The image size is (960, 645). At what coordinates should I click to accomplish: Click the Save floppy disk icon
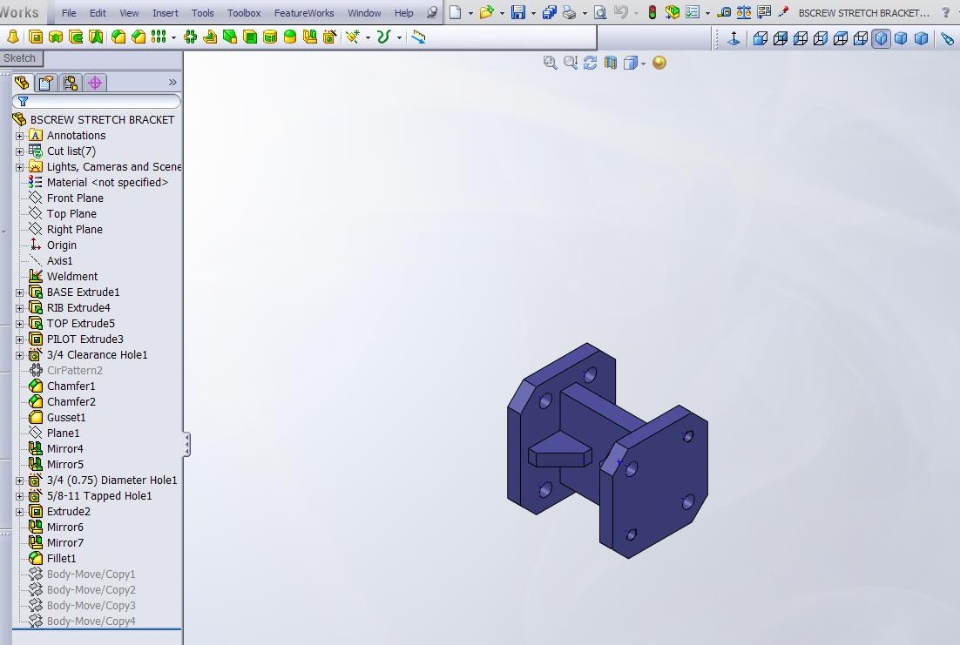[519, 12]
